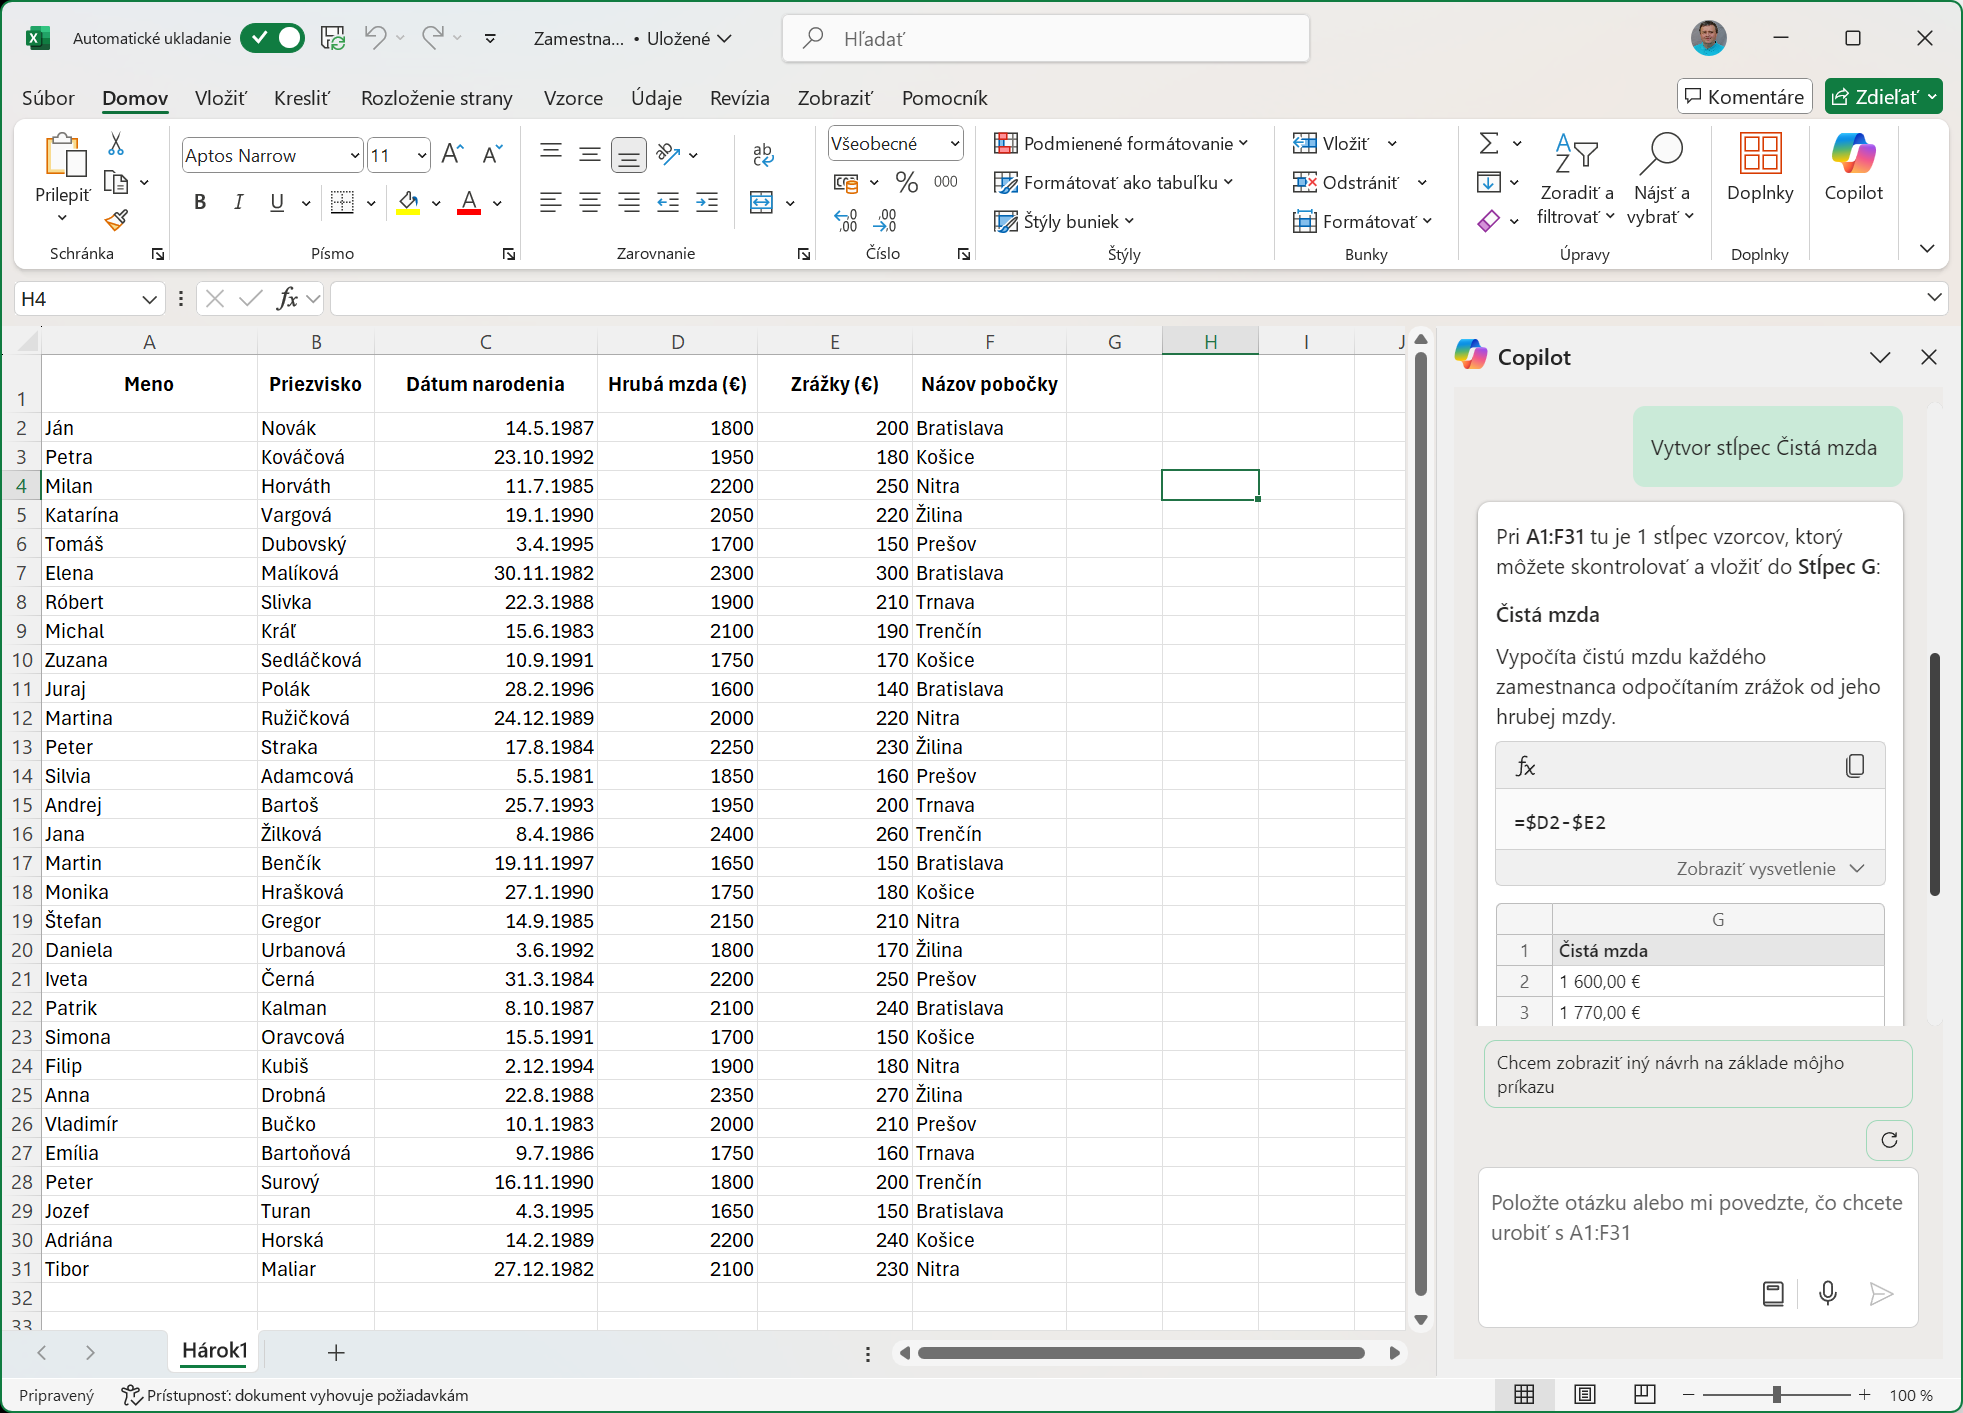Open the Vzorce ribbon tab

tap(573, 98)
